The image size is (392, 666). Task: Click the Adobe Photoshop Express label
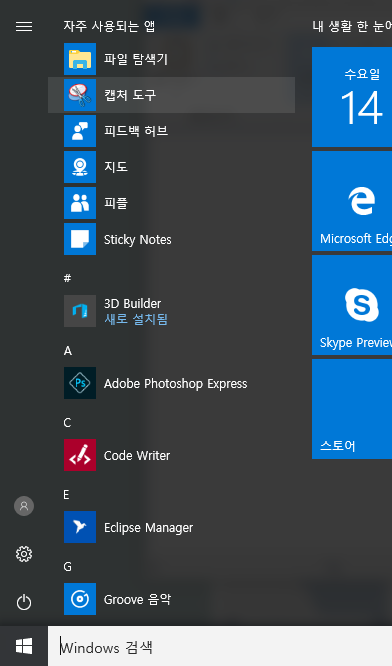[x=175, y=384]
